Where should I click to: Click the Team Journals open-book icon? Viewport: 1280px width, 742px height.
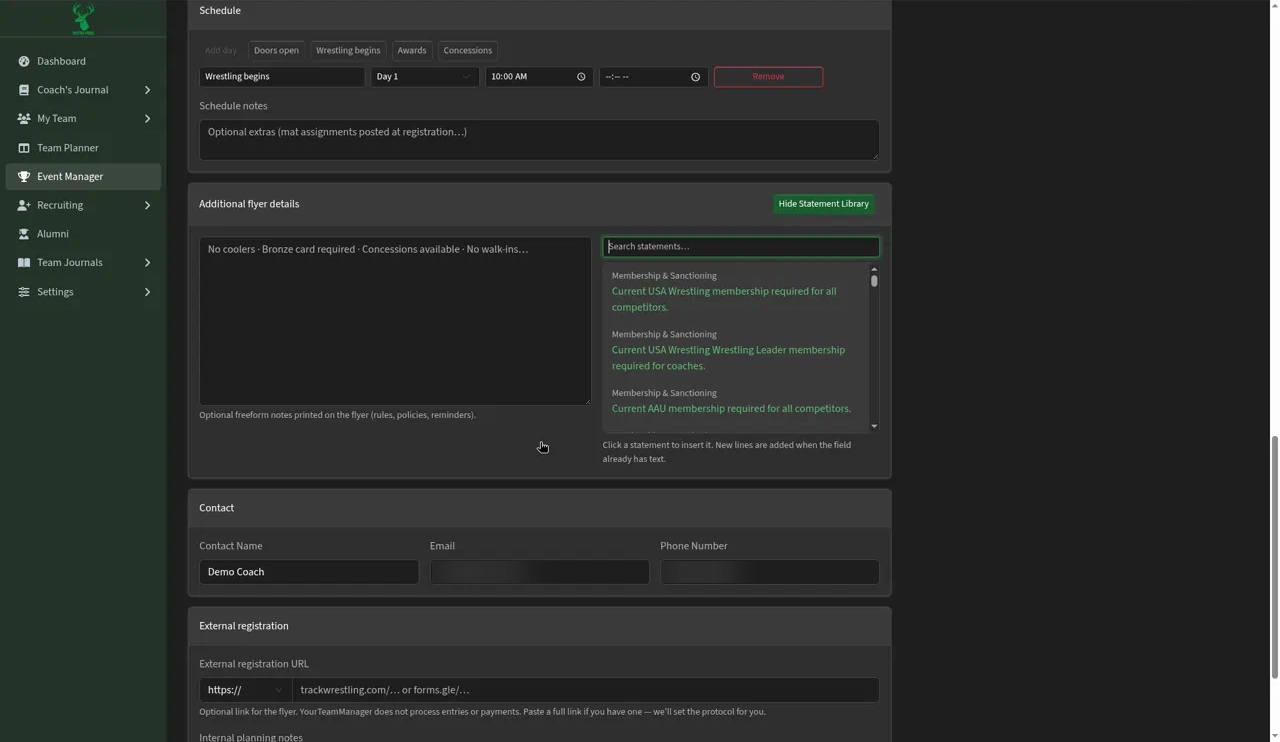24,263
